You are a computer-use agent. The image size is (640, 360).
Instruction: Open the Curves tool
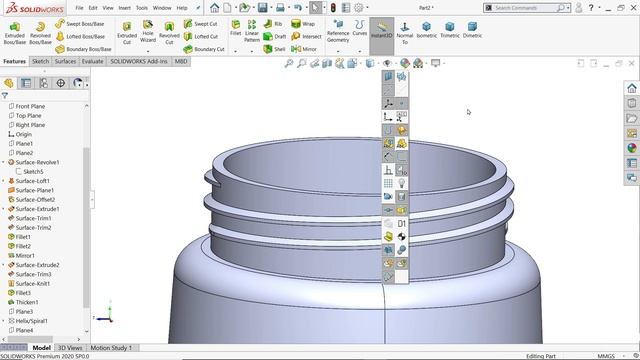point(360,28)
